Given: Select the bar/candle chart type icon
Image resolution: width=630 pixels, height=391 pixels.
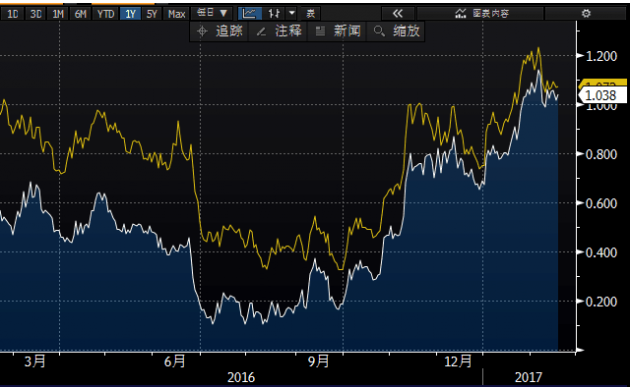Looking at the screenshot, I should pyautogui.click(x=274, y=14).
